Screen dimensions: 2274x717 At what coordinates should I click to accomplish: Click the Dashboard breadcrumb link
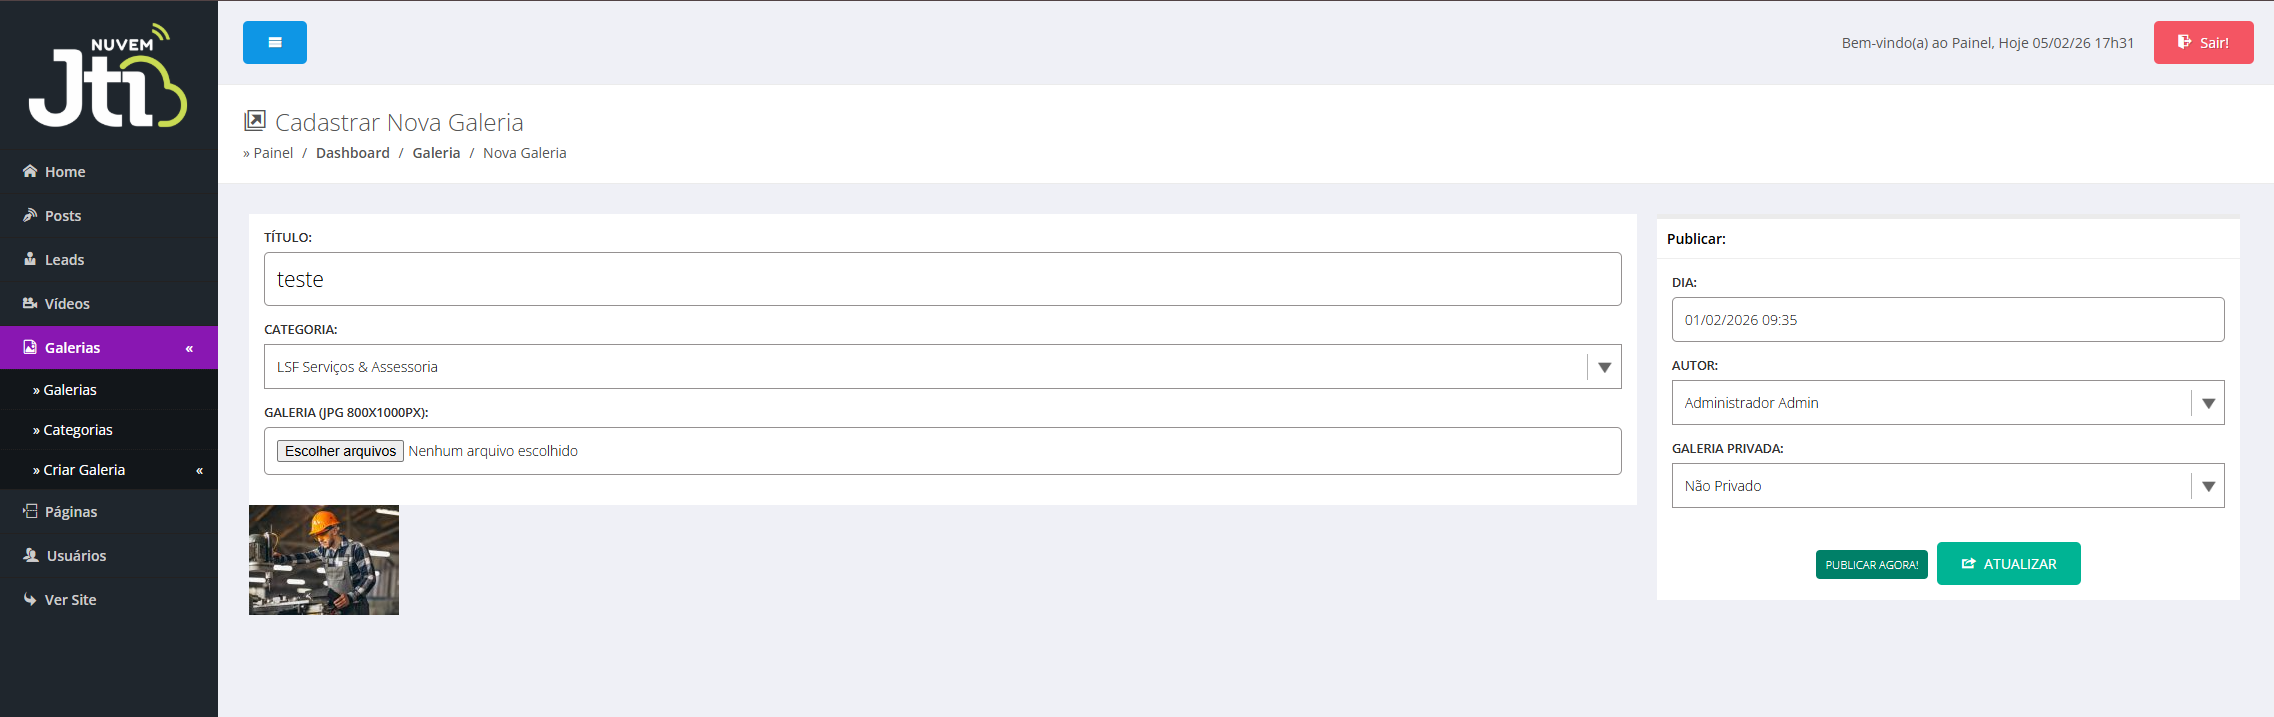coord(353,153)
